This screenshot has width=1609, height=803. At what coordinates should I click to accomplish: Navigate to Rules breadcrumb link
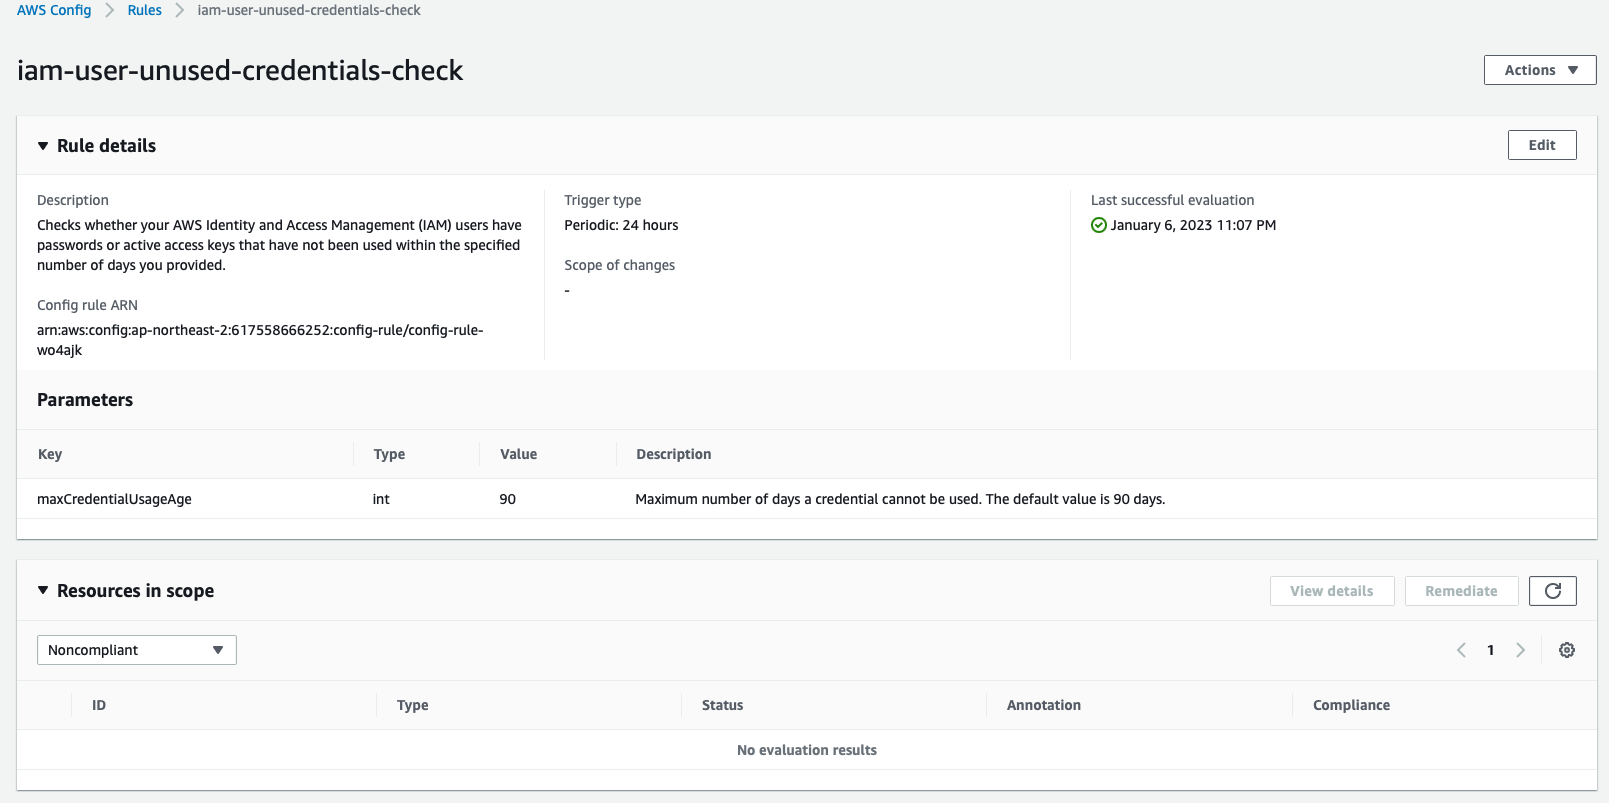(x=144, y=10)
